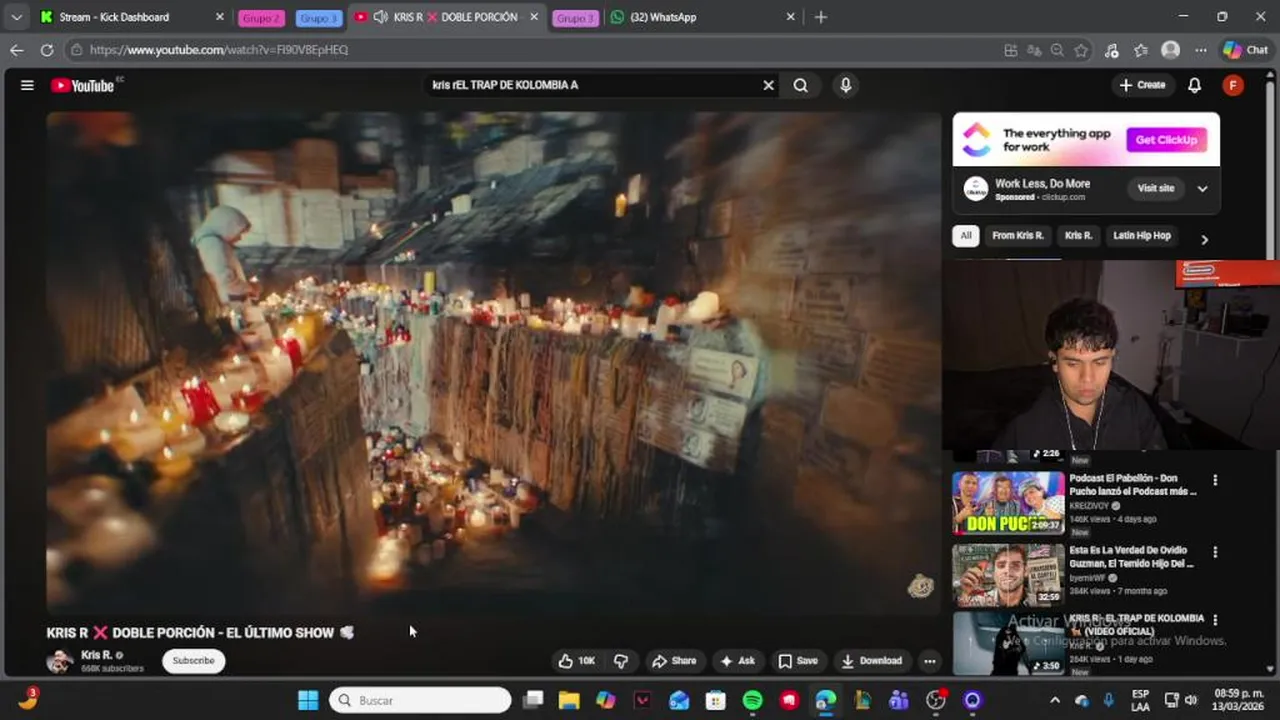Screen dimensions: 1280x720
Task: Open Spotify from the taskbar
Action: click(x=752, y=701)
